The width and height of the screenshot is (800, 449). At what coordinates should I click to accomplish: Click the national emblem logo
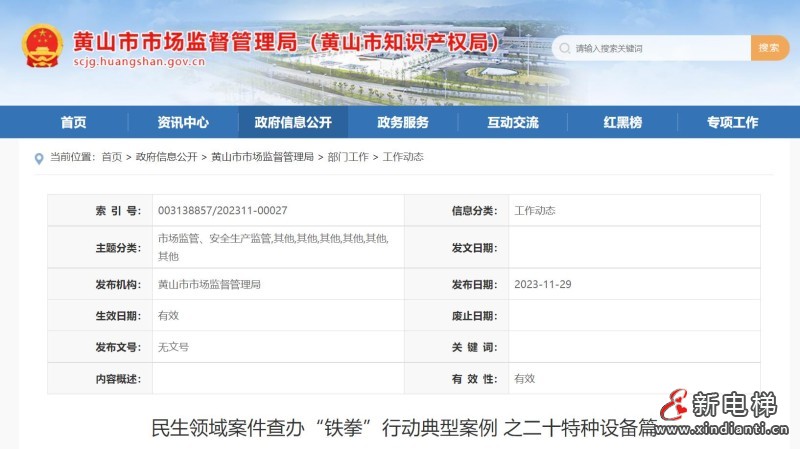pyautogui.click(x=43, y=47)
